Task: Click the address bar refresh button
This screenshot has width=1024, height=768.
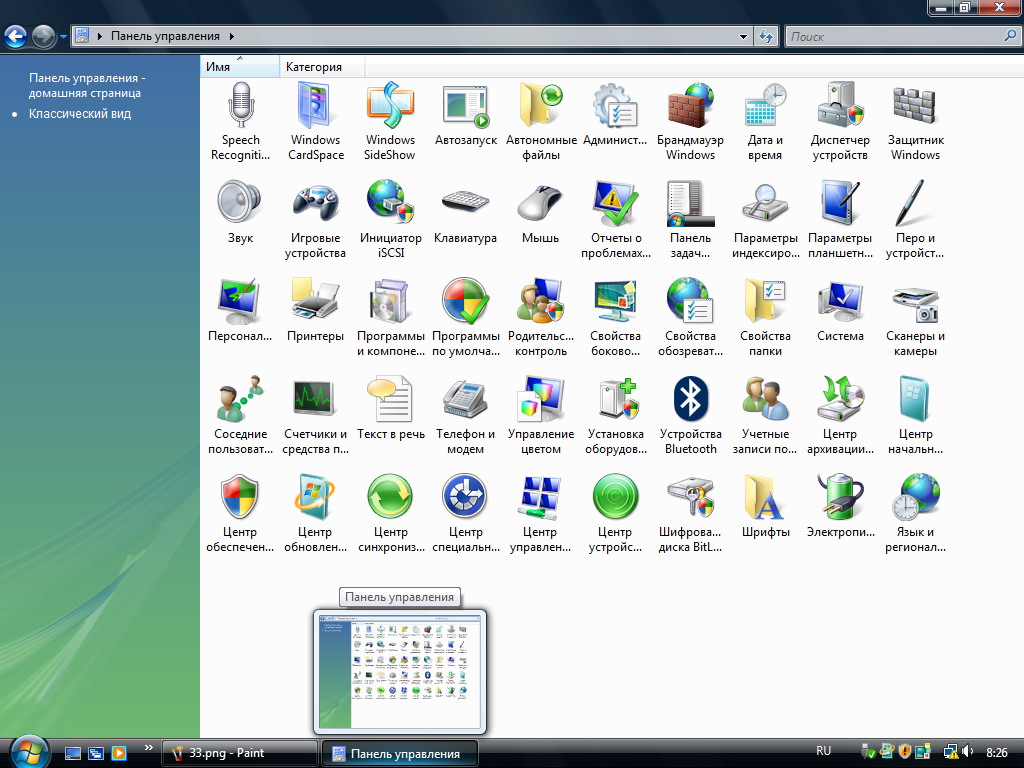Action: pos(766,37)
